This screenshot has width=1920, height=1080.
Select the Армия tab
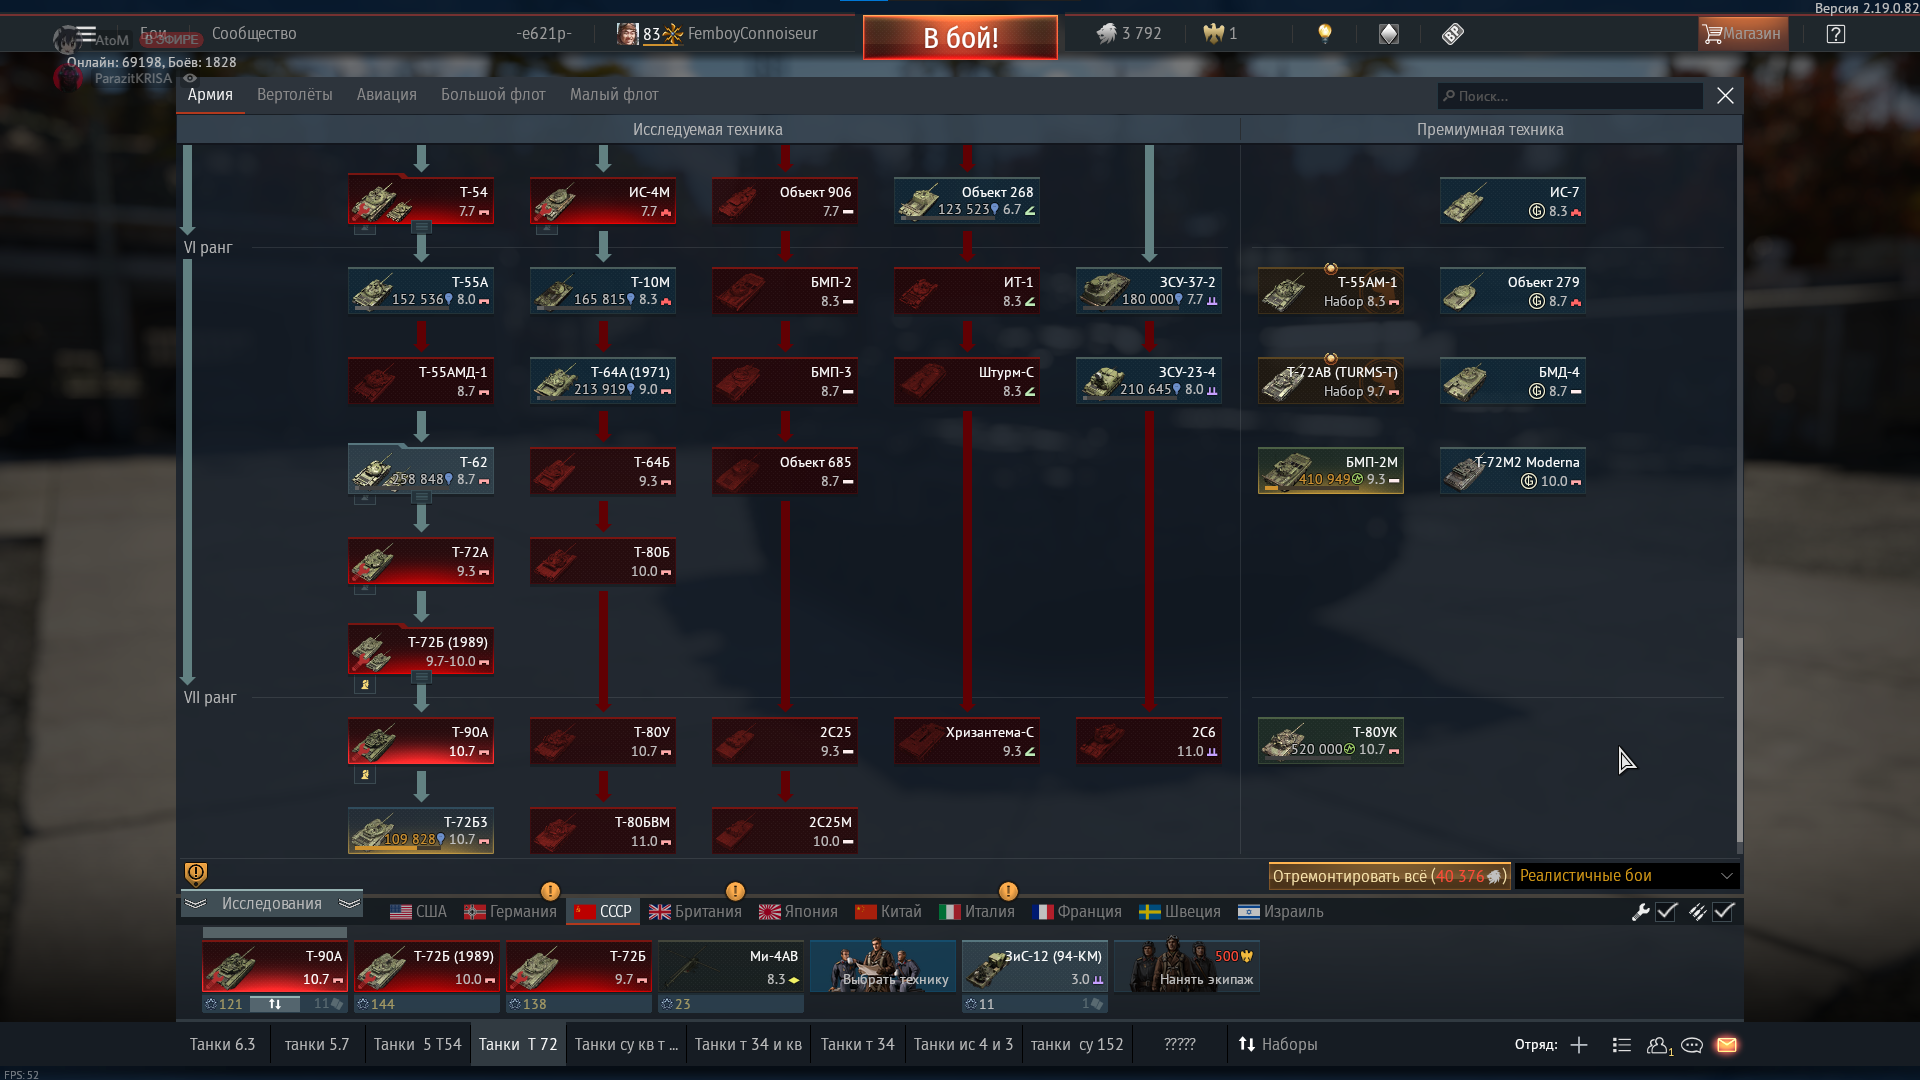point(210,95)
